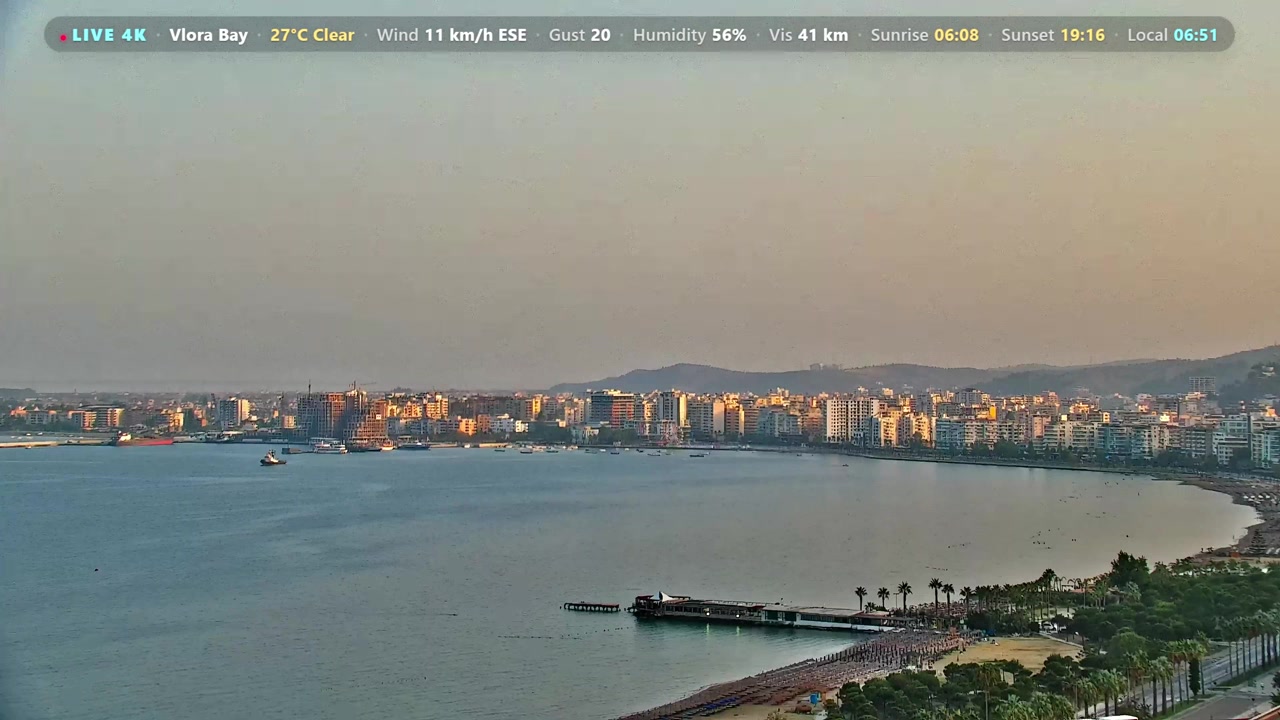
Task: Select the Vlora Bay location name
Action: pyautogui.click(x=208, y=35)
